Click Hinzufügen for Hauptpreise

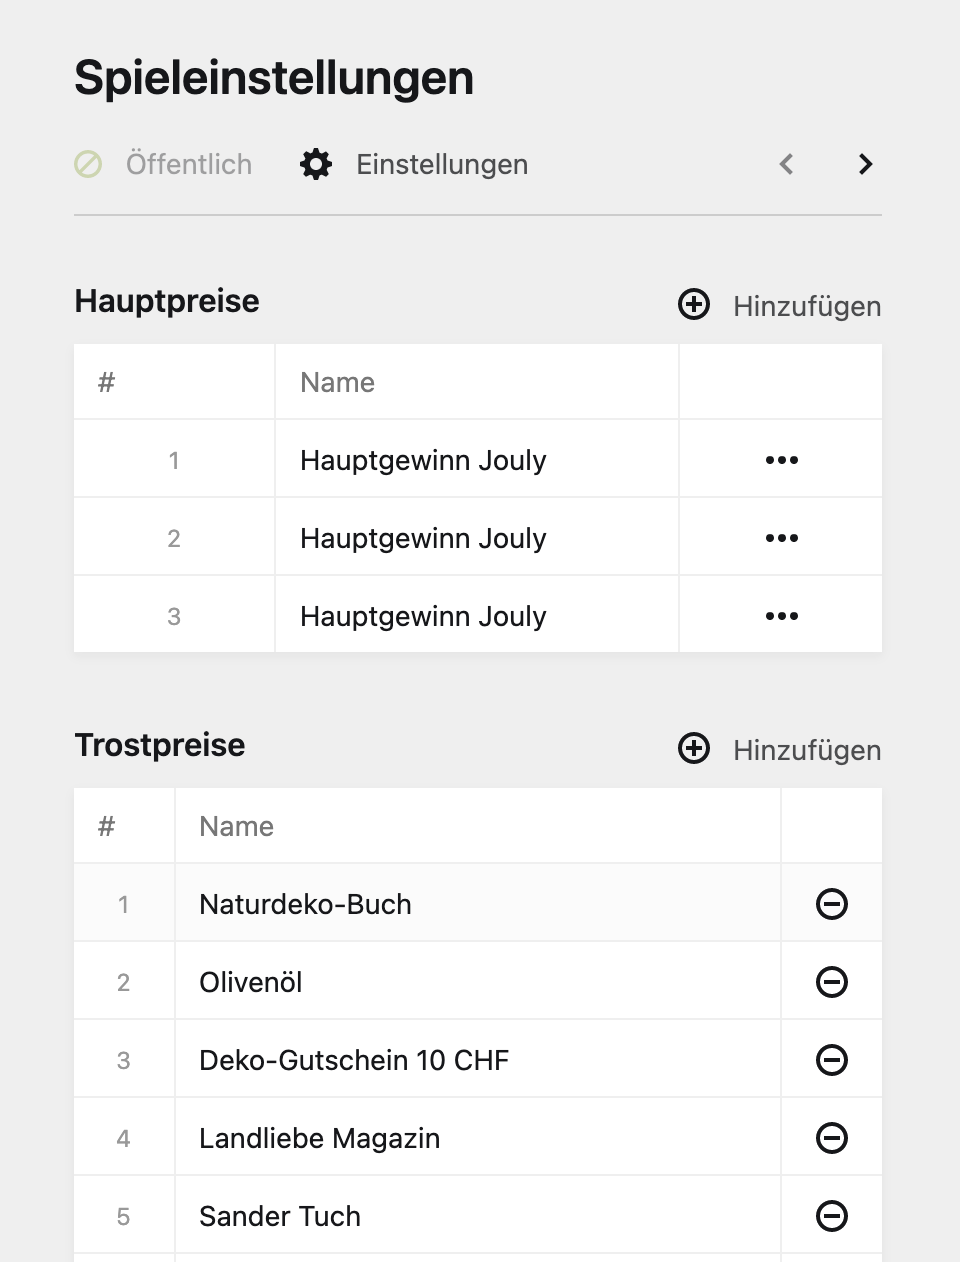pyautogui.click(x=806, y=306)
